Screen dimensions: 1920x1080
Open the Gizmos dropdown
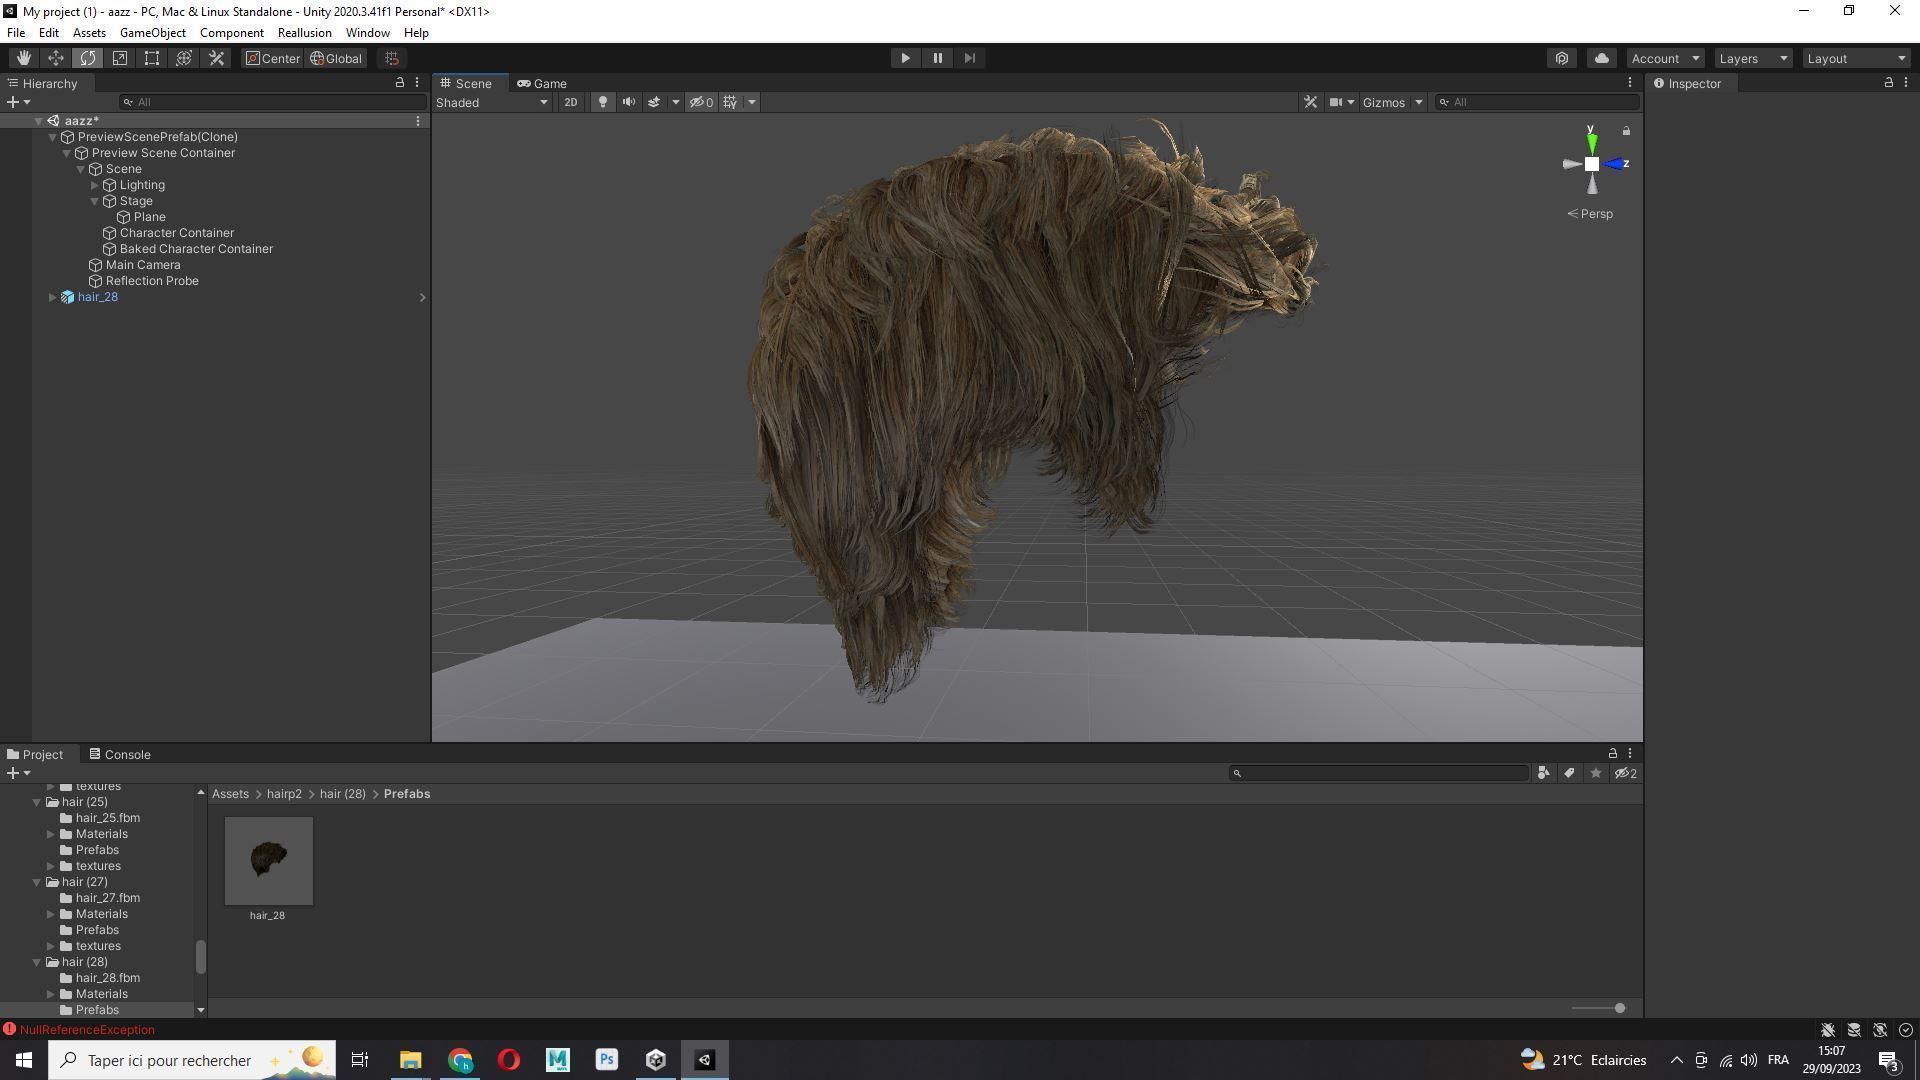point(1392,102)
